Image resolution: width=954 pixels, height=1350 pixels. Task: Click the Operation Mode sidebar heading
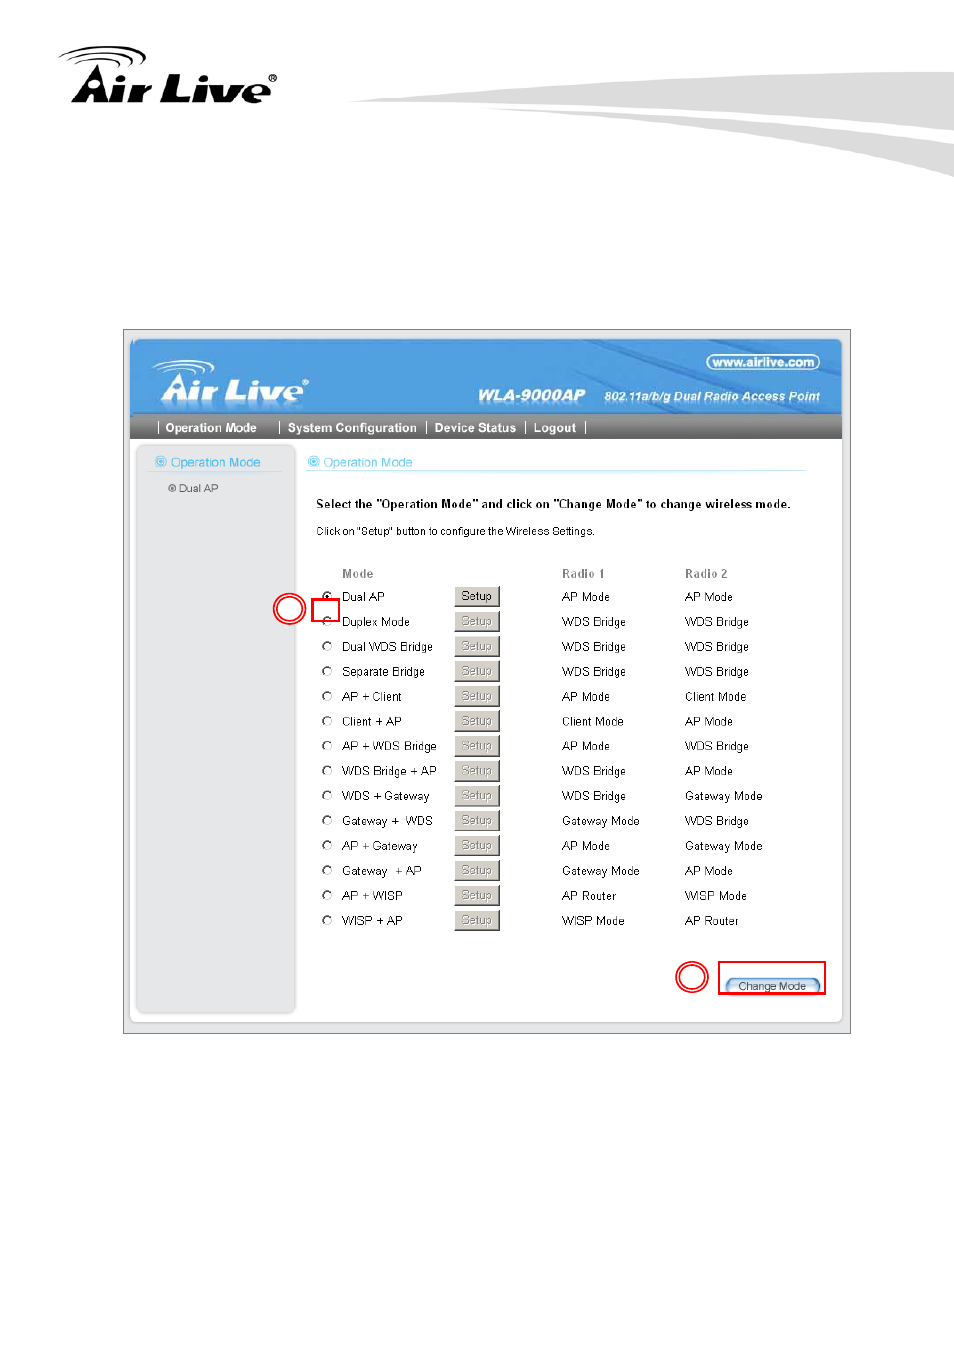215,462
